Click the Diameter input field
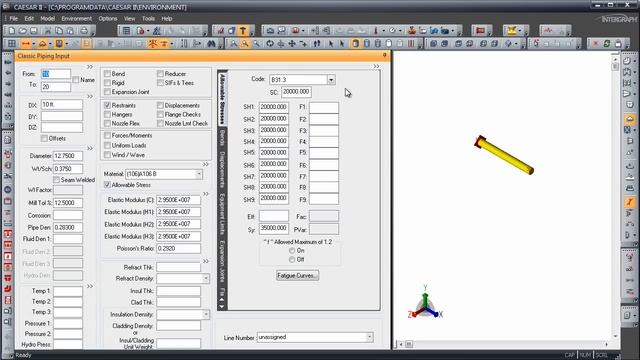This screenshot has width=640, height=360. (68, 156)
